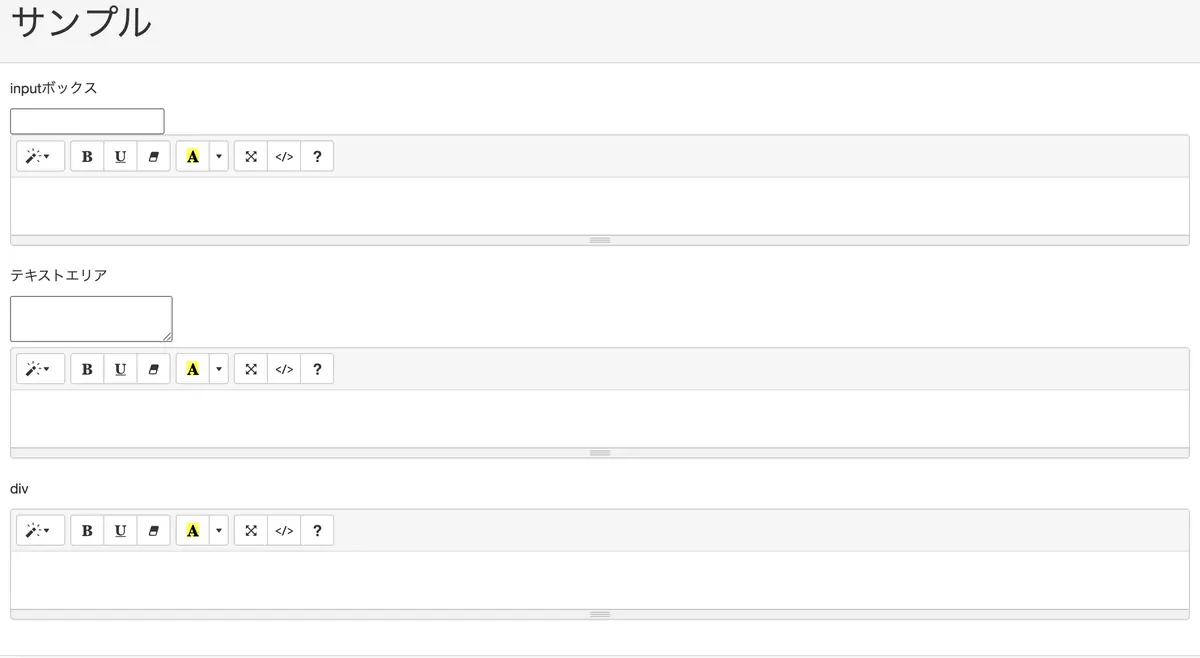Toggle Bold in the div editor toolbar
This screenshot has height=658, width=1200.
87,530
